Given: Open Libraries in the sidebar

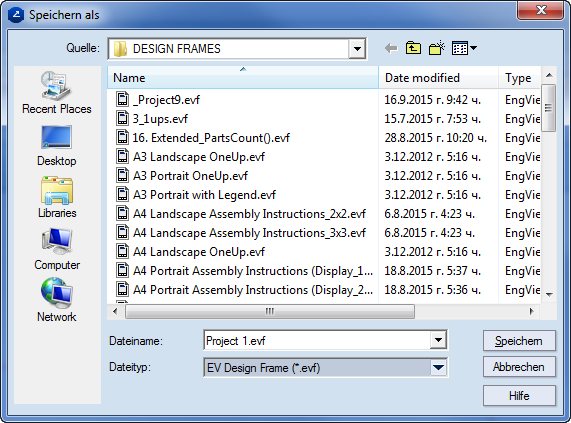Looking at the screenshot, I should (57, 197).
